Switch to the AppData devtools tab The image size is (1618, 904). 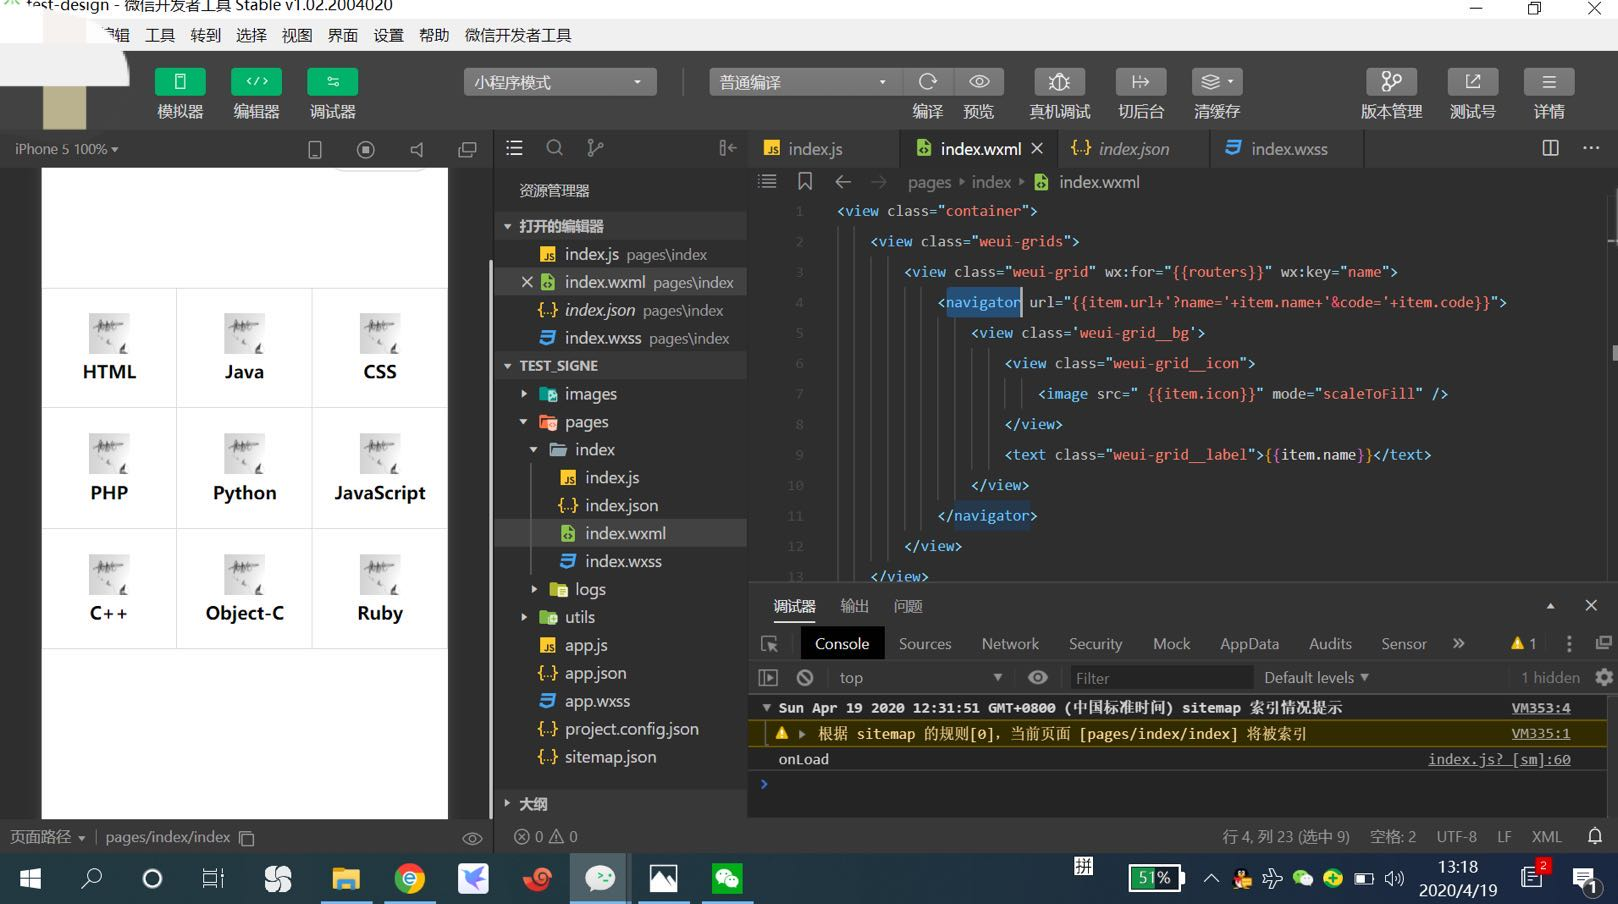(x=1249, y=644)
